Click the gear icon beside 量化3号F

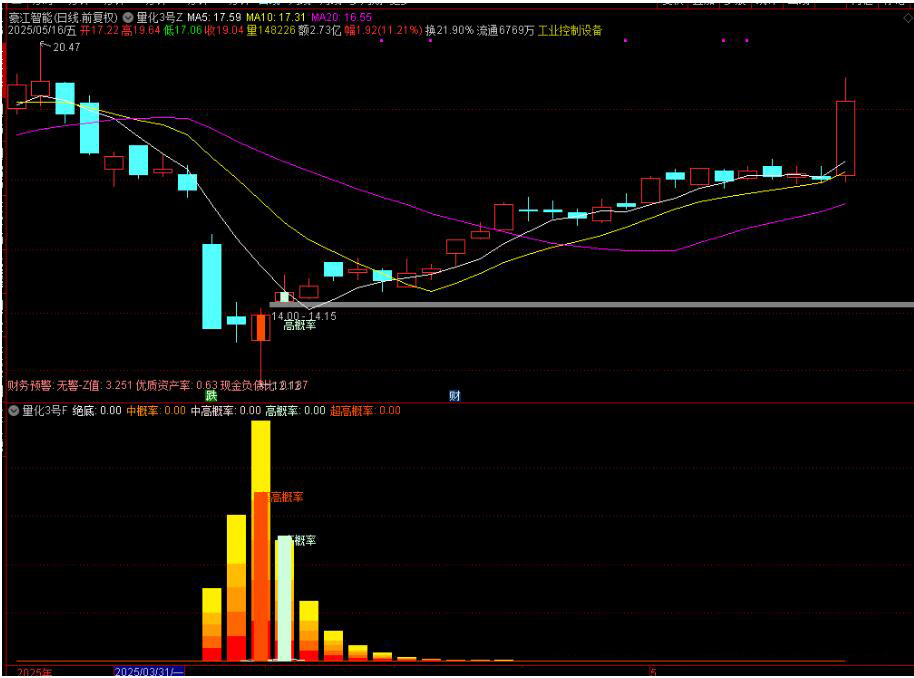click(13, 410)
